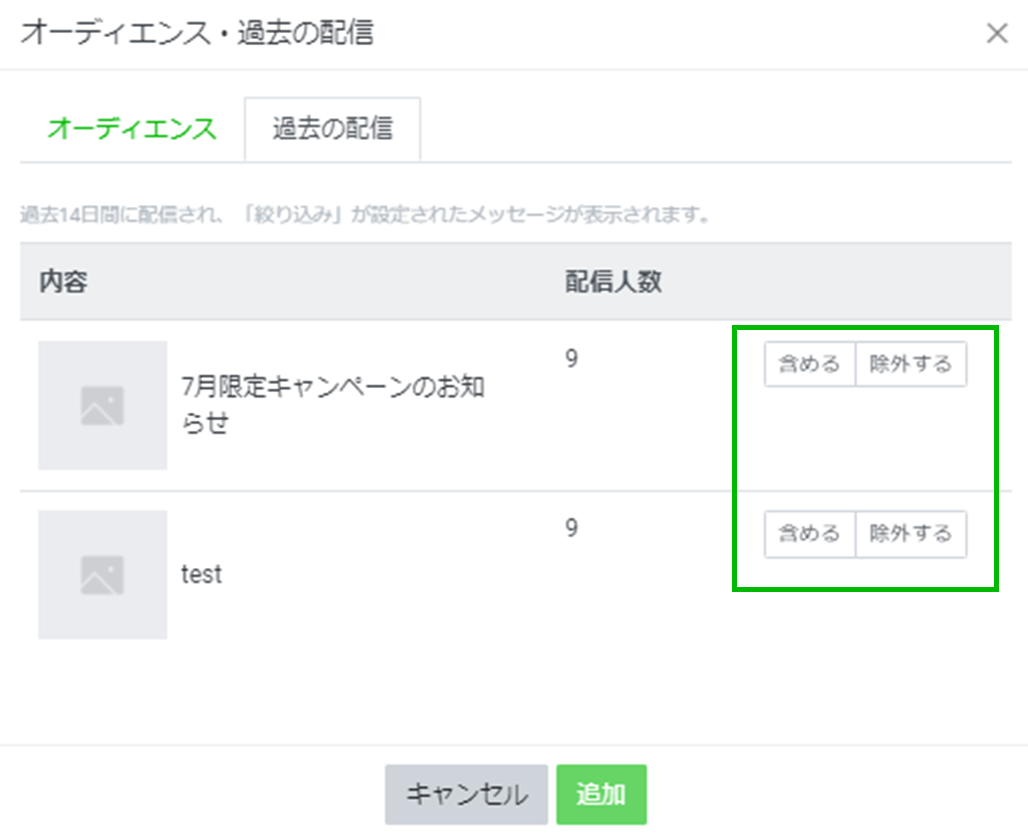The height and width of the screenshot is (833, 1028).
Task: Click the picture icon beside 7月限定キャンペーンのお知らせ
Action: coord(102,405)
